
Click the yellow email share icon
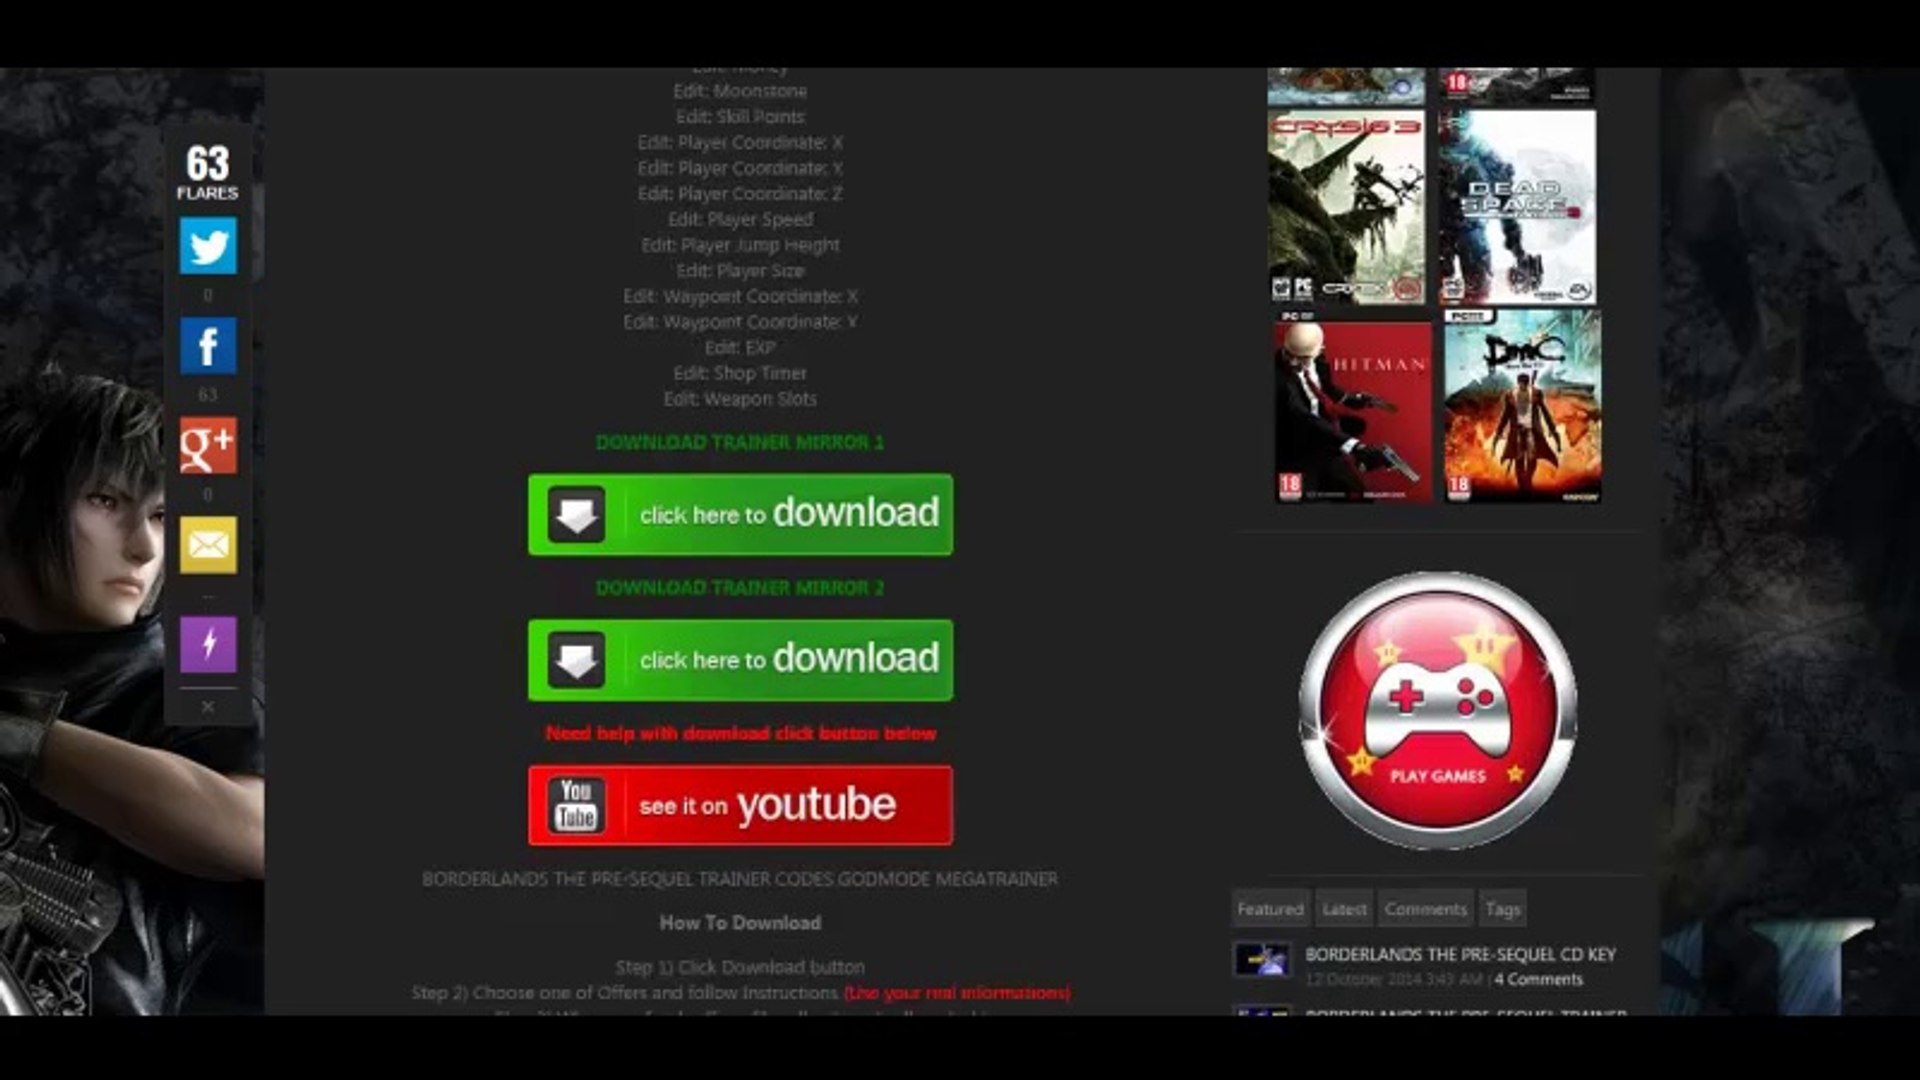pyautogui.click(x=208, y=545)
